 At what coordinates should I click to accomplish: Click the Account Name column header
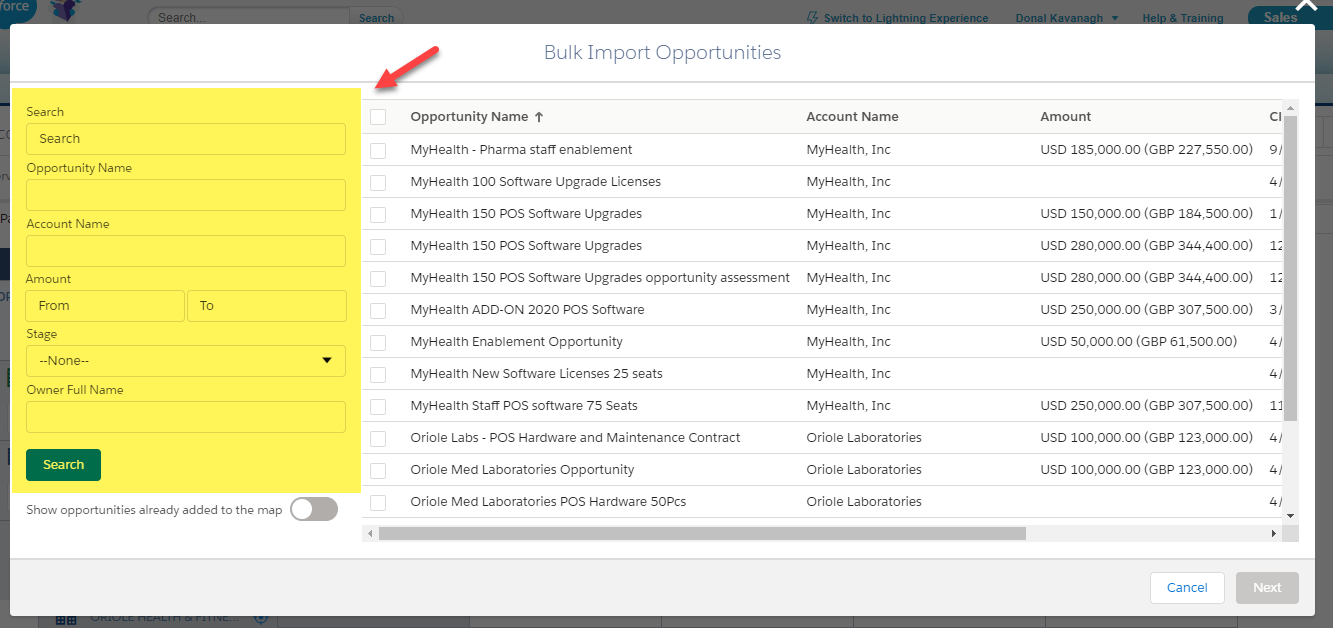pyautogui.click(x=852, y=117)
